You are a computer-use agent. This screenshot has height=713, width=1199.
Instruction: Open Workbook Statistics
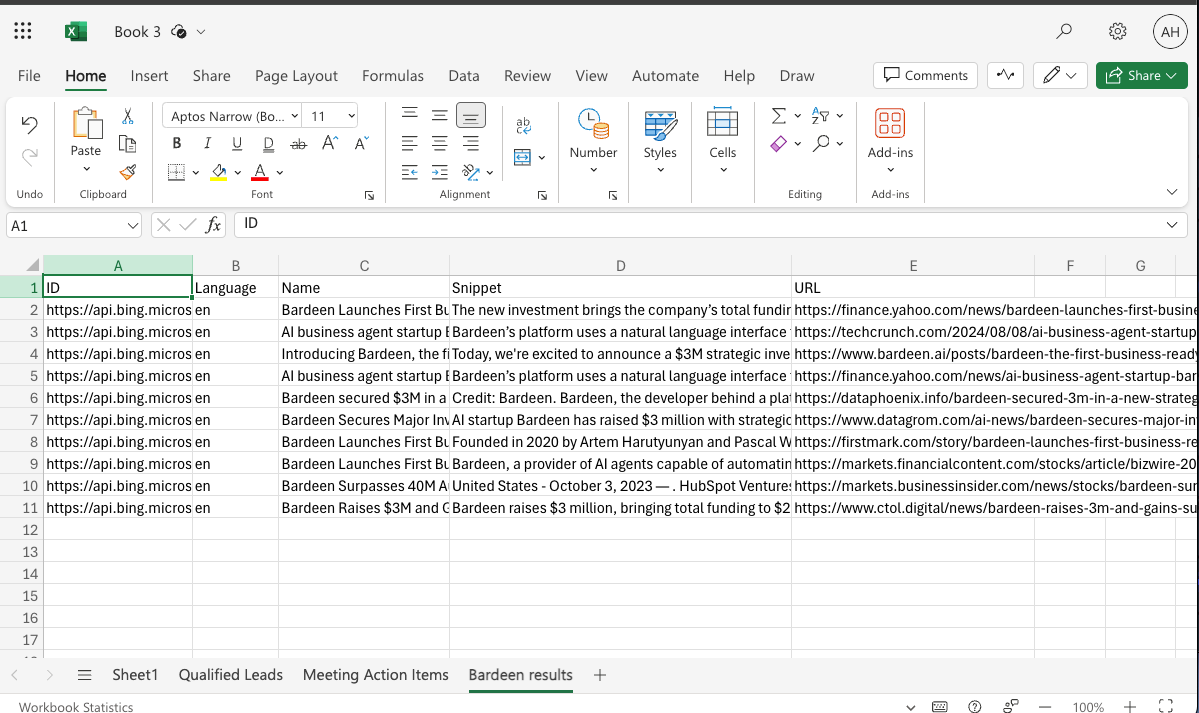pyautogui.click(x=76, y=707)
